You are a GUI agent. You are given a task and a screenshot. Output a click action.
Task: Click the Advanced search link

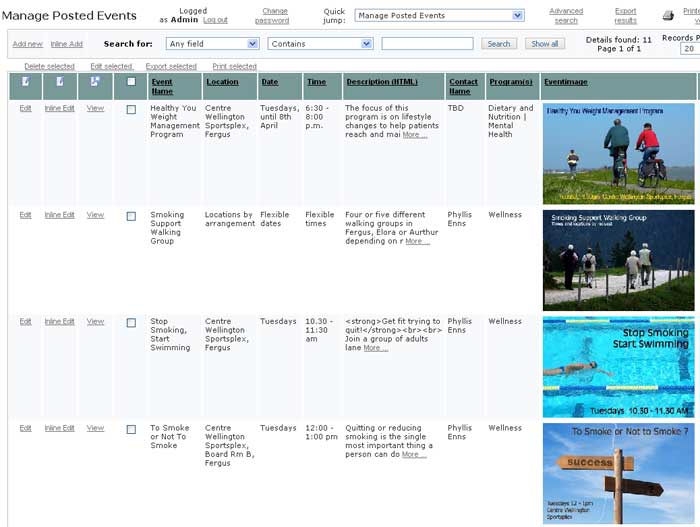tap(566, 16)
